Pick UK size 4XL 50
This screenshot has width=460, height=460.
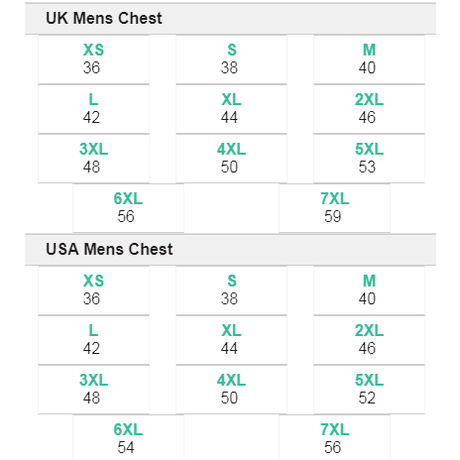(x=231, y=159)
